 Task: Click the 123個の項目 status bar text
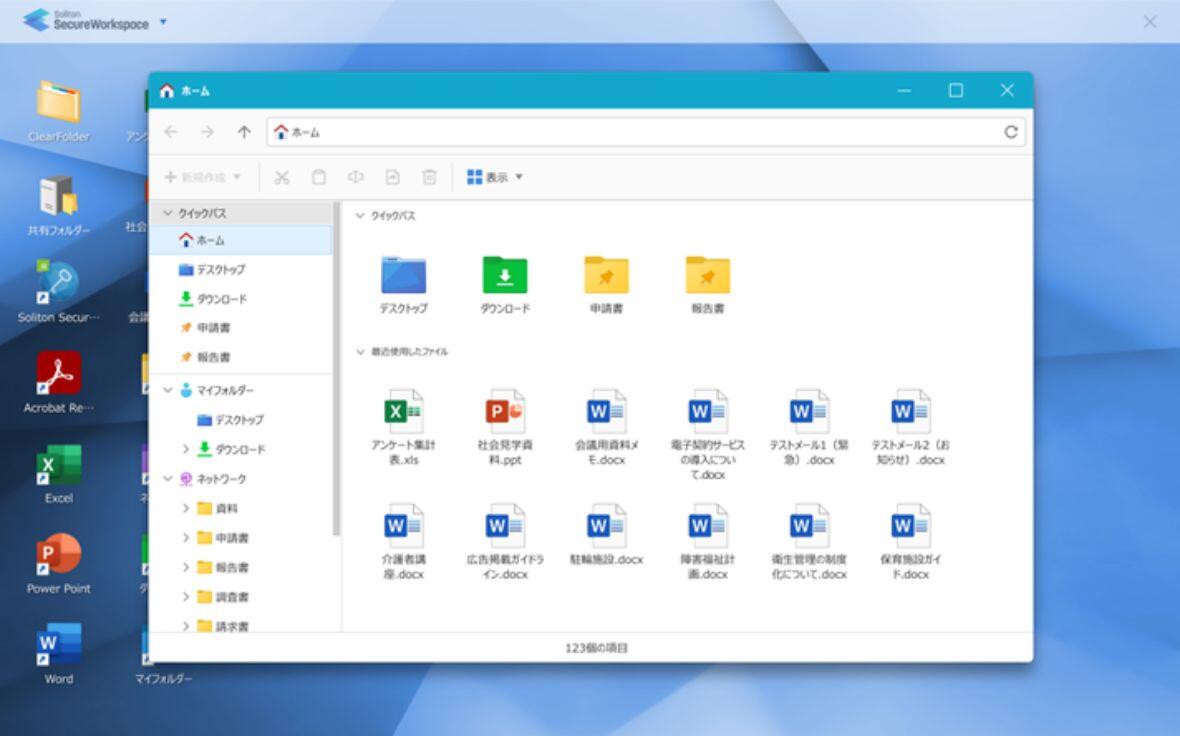click(x=596, y=648)
